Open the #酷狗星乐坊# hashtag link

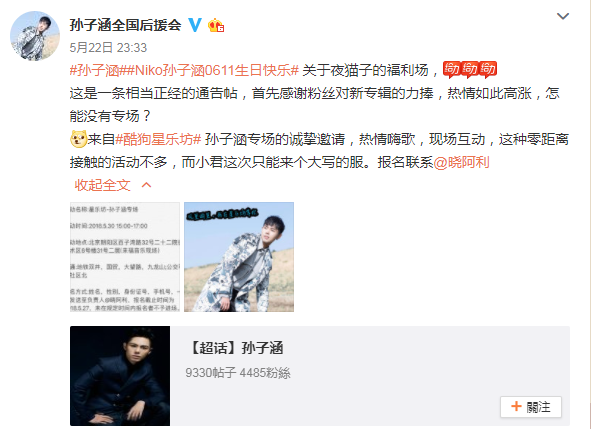[x=158, y=139]
